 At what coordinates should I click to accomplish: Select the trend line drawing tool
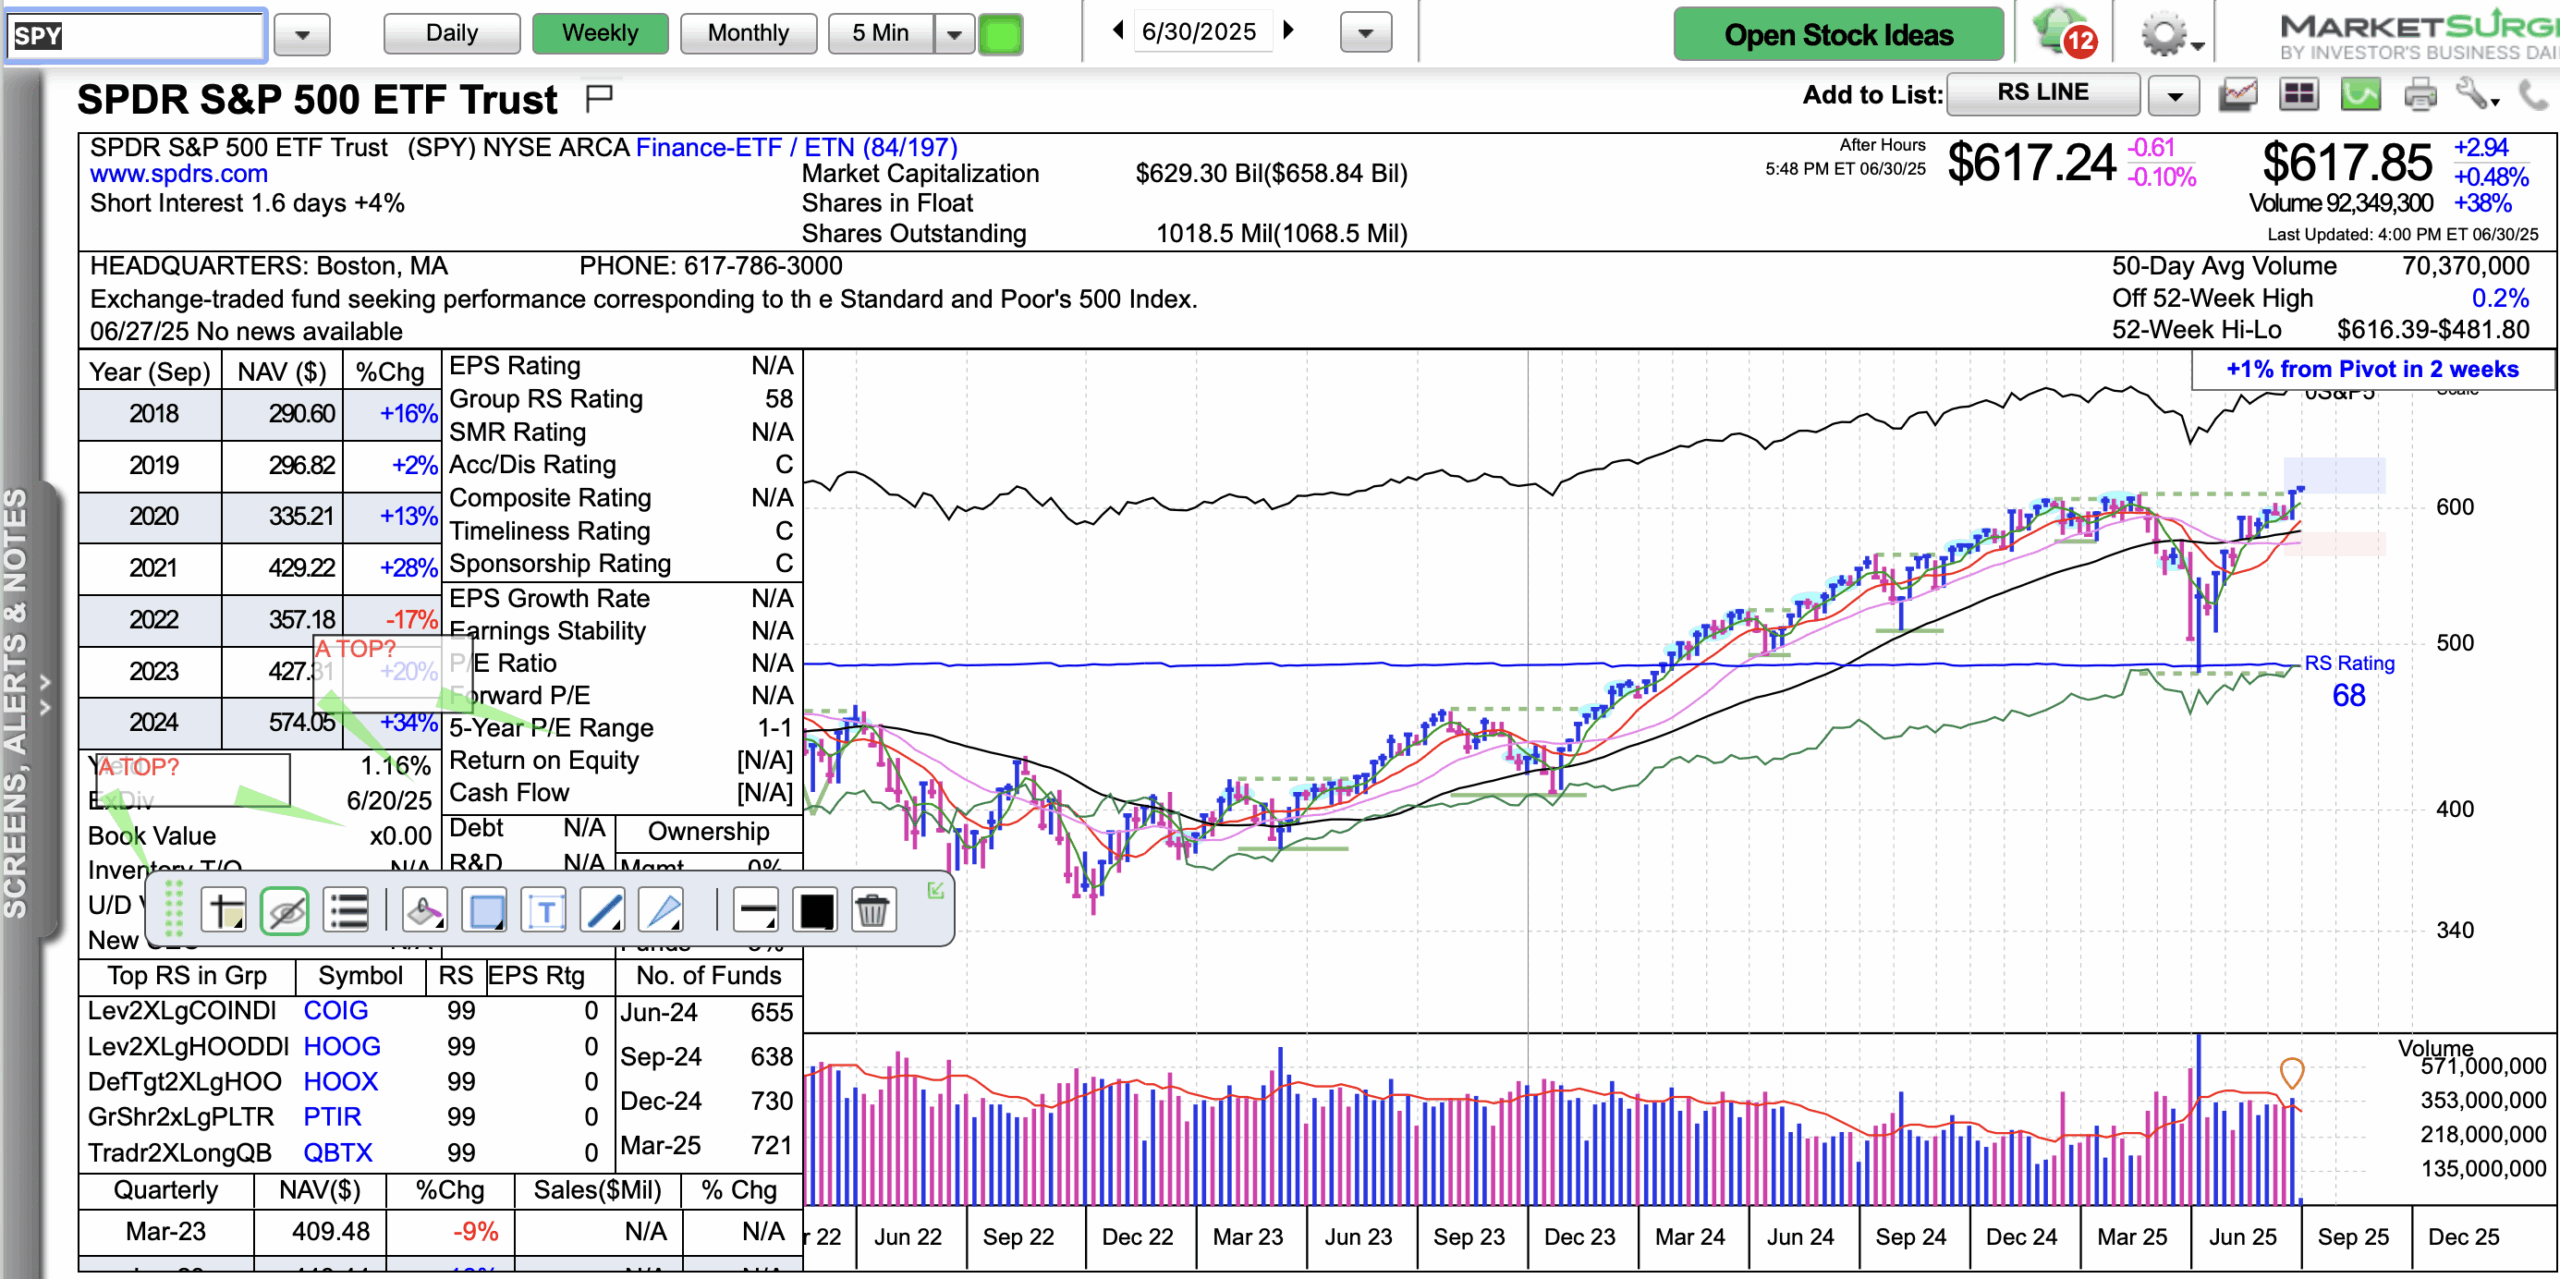point(604,911)
